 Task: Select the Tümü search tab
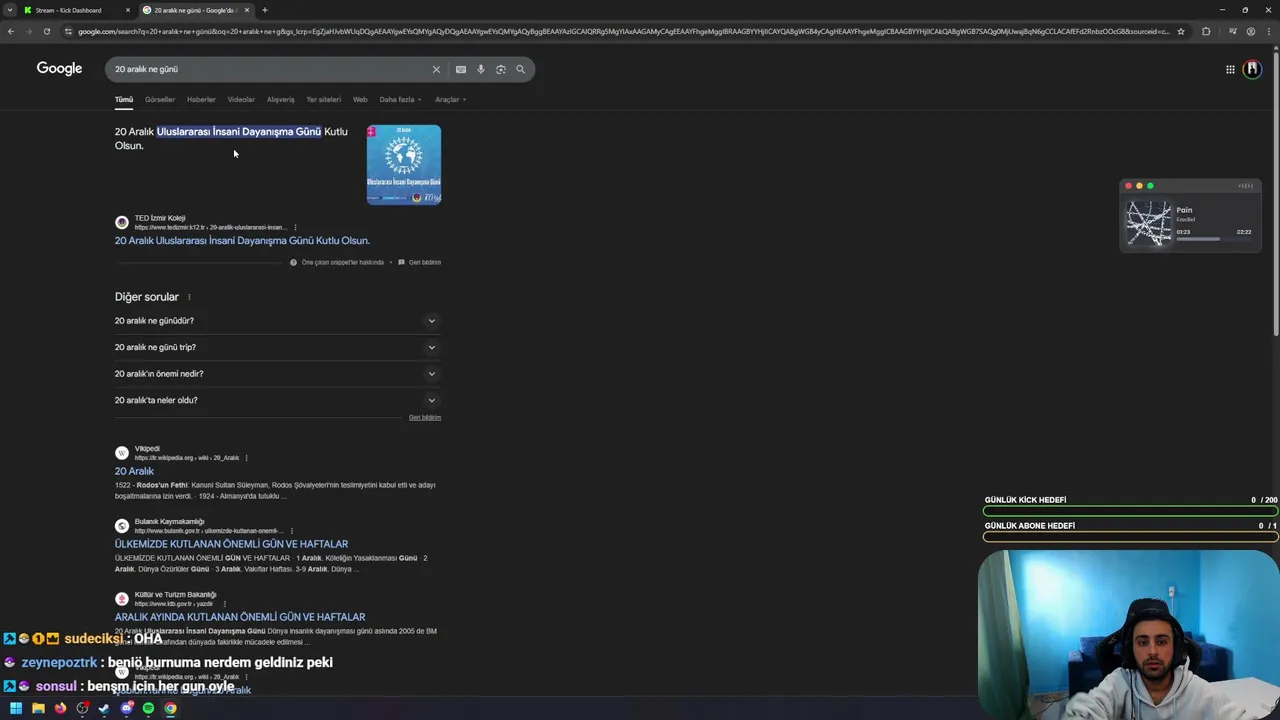pos(124,99)
